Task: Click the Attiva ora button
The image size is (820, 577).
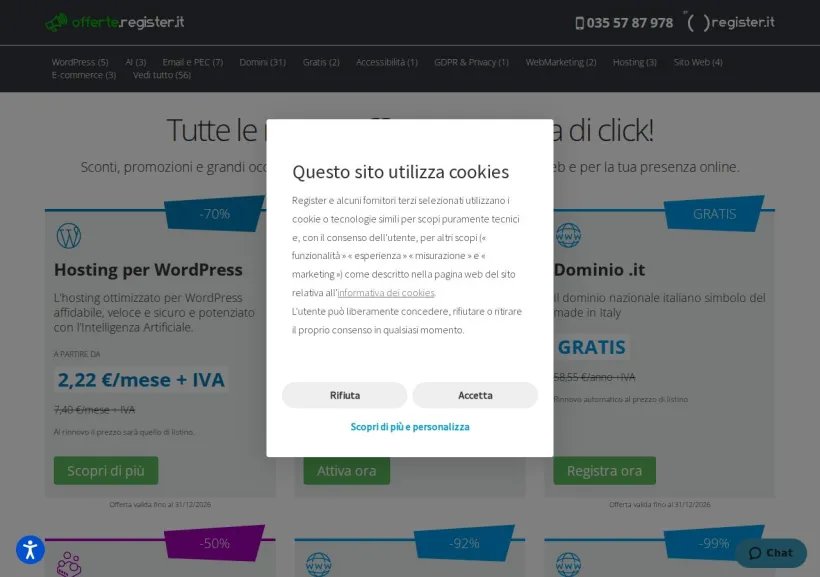Action: pyautogui.click(x=347, y=471)
